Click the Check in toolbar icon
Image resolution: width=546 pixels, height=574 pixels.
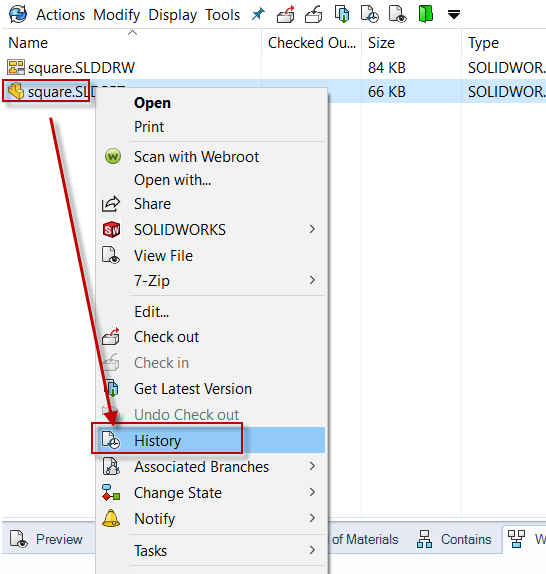[314, 15]
